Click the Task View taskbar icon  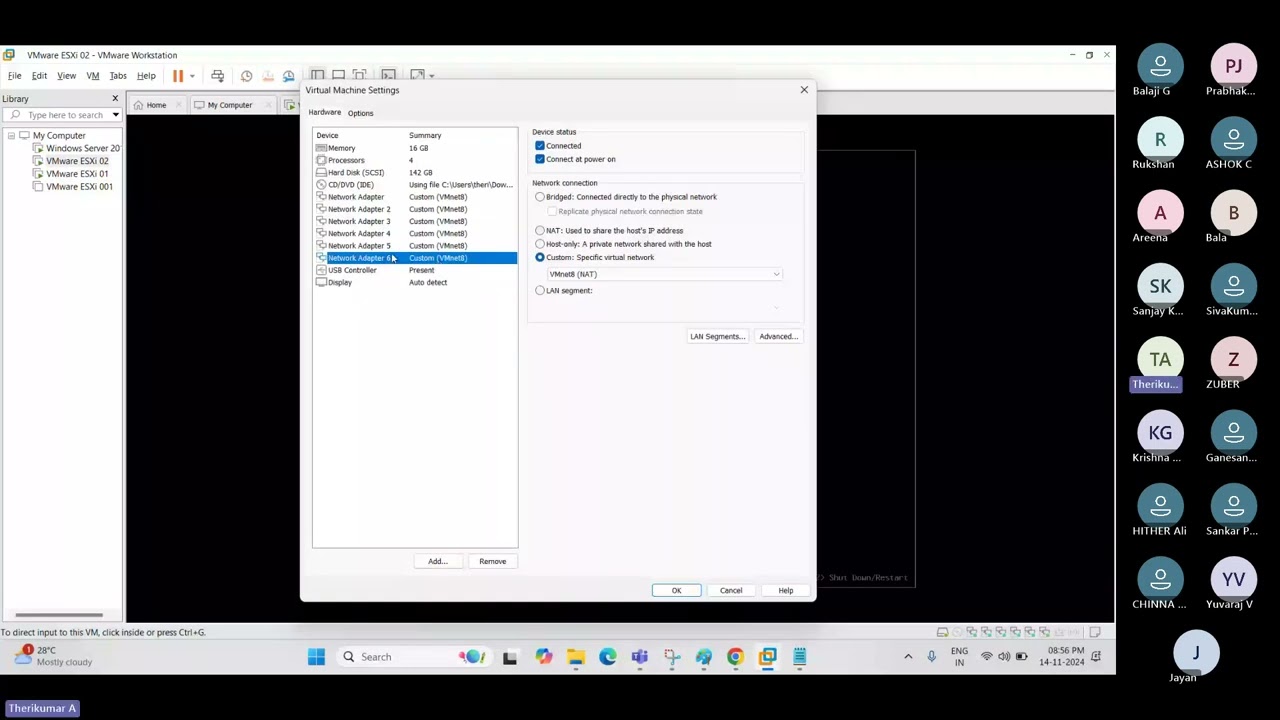click(510, 657)
